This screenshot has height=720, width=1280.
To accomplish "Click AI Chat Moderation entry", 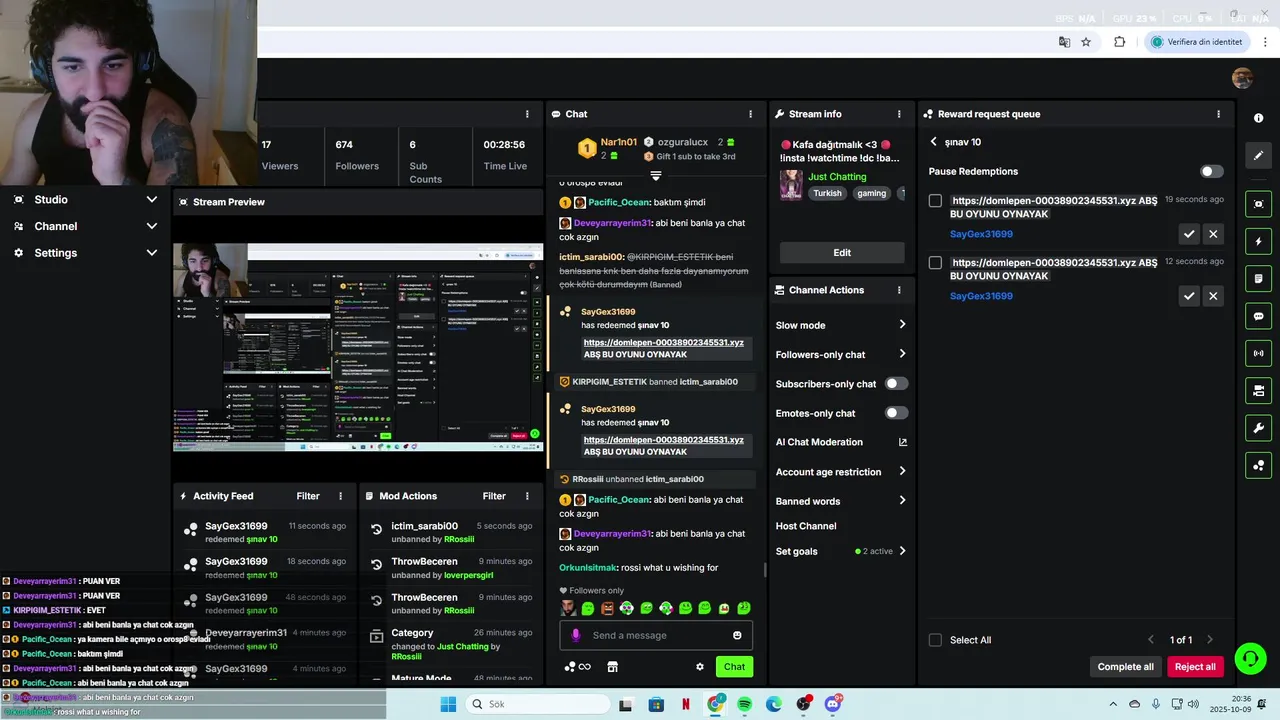I will (819, 442).
